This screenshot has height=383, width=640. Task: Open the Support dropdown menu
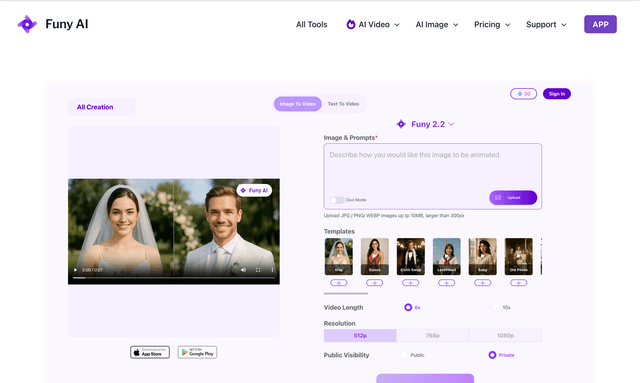click(x=546, y=24)
